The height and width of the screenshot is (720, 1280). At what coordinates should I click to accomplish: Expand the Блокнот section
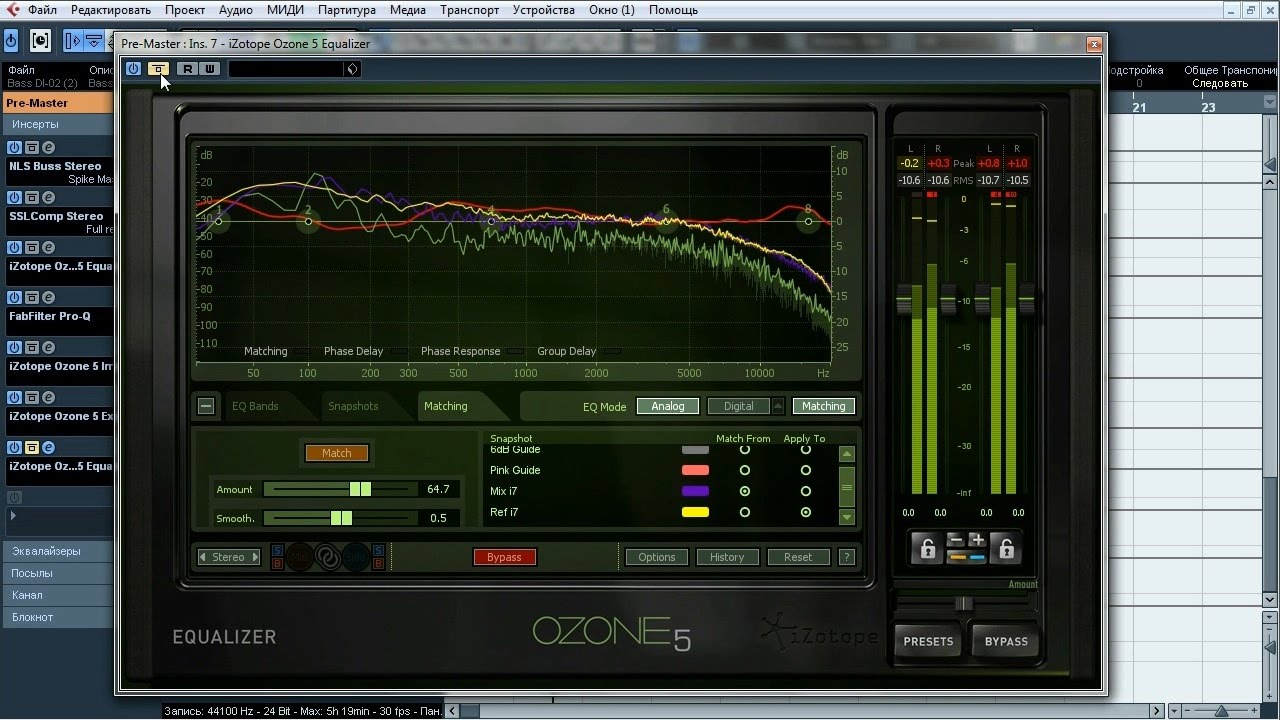click(58, 617)
